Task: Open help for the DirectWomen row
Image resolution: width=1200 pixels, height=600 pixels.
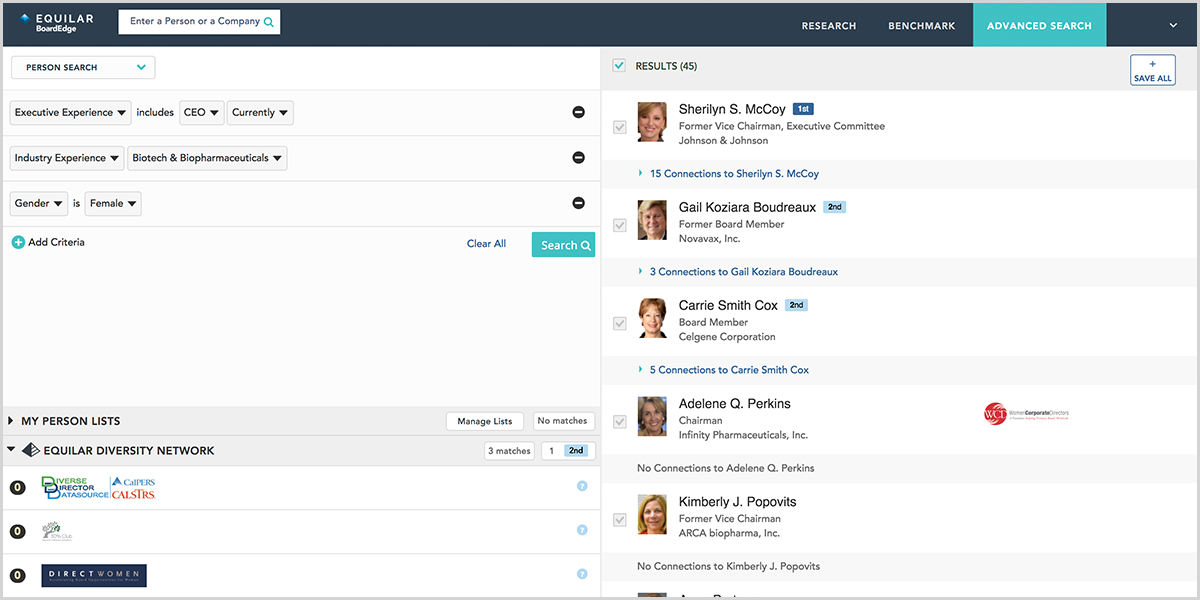Action: [582, 574]
